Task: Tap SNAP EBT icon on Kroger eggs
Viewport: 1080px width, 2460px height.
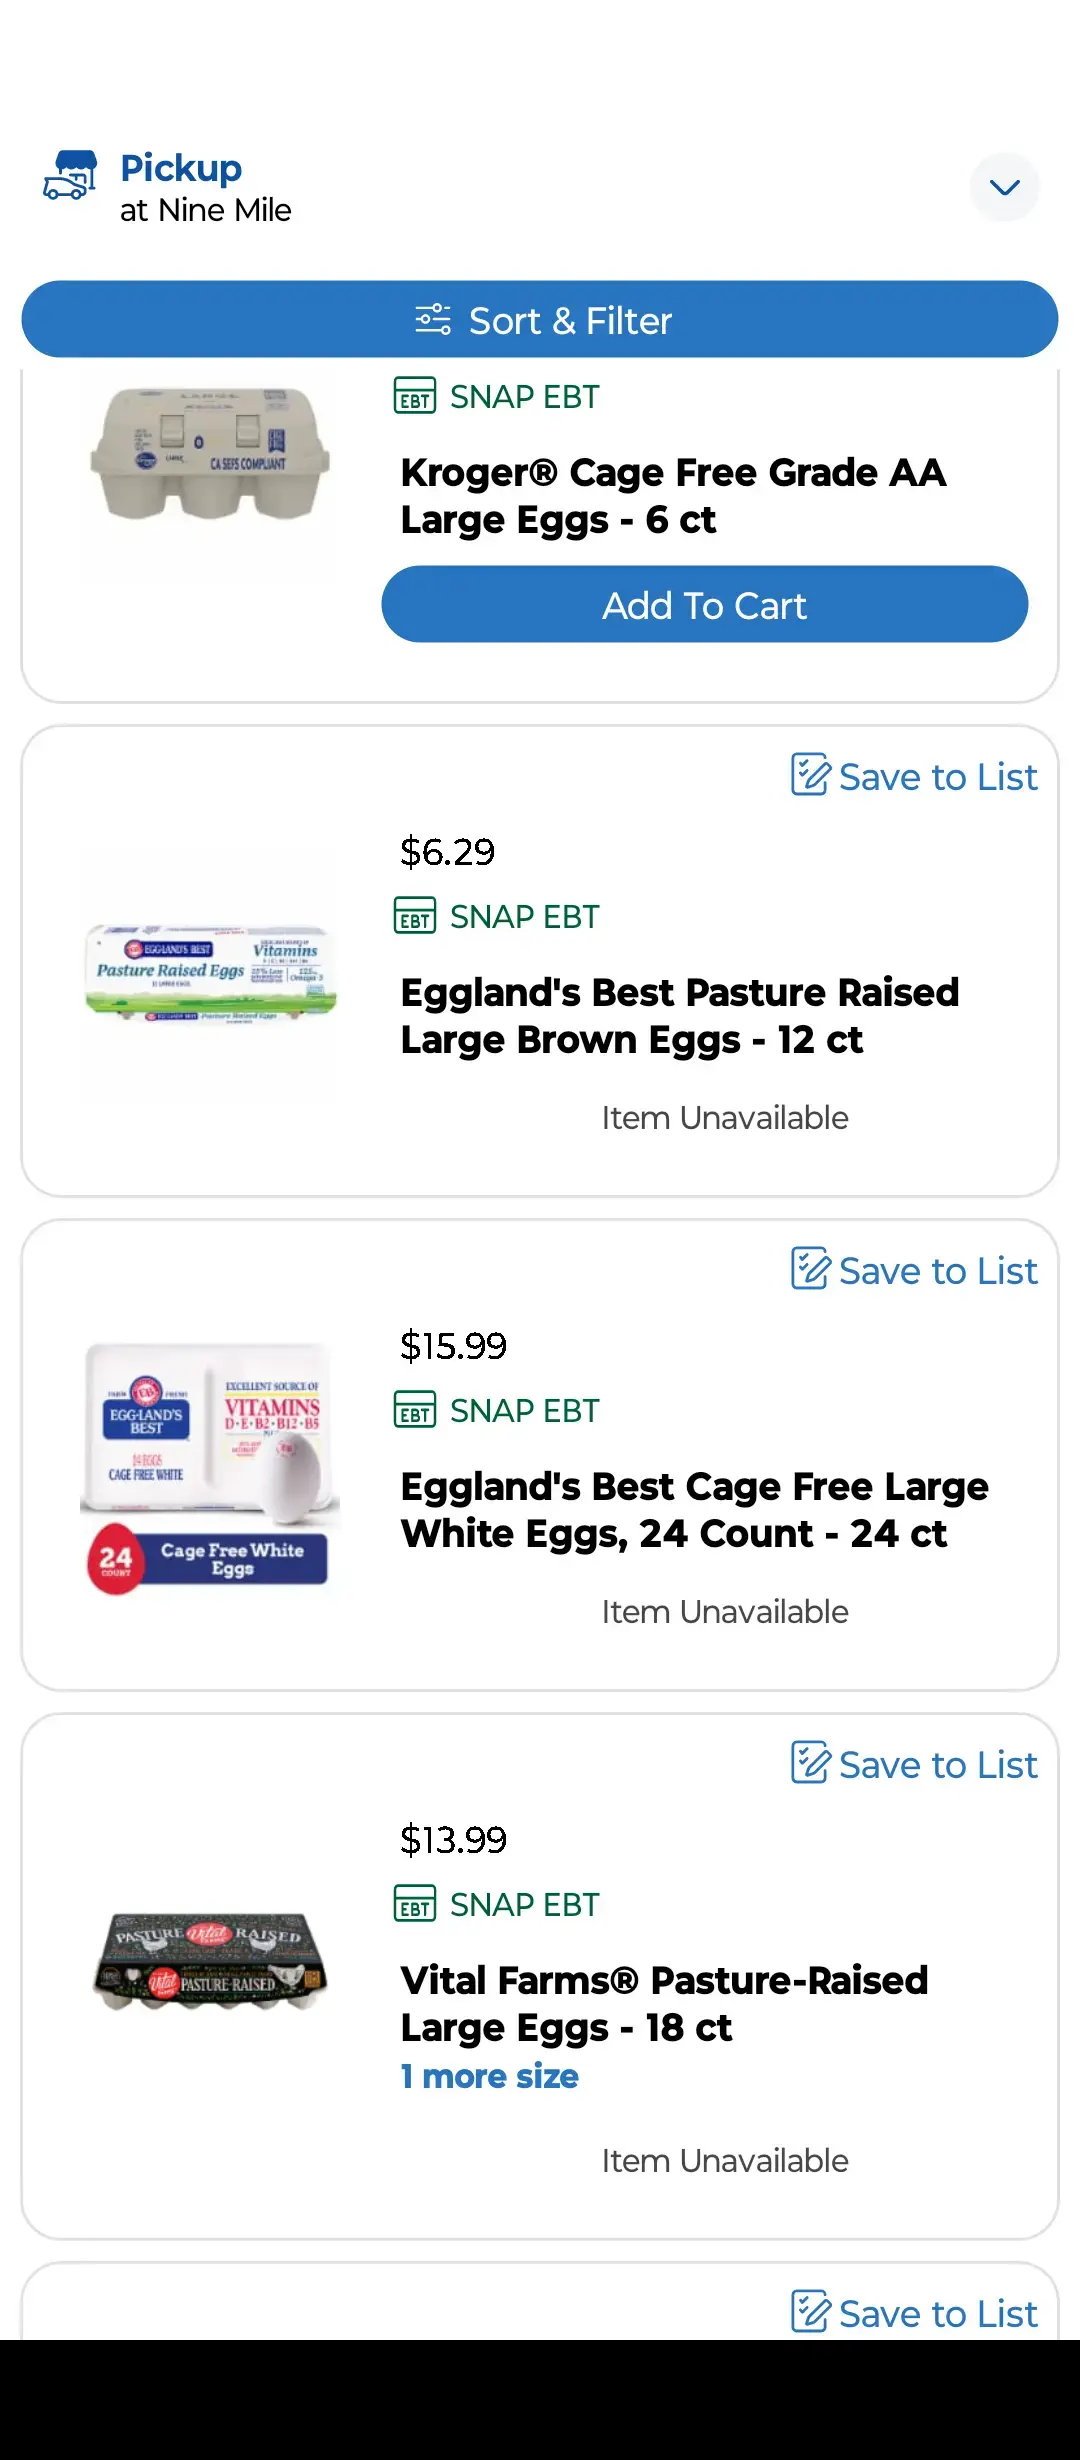Action: point(415,396)
